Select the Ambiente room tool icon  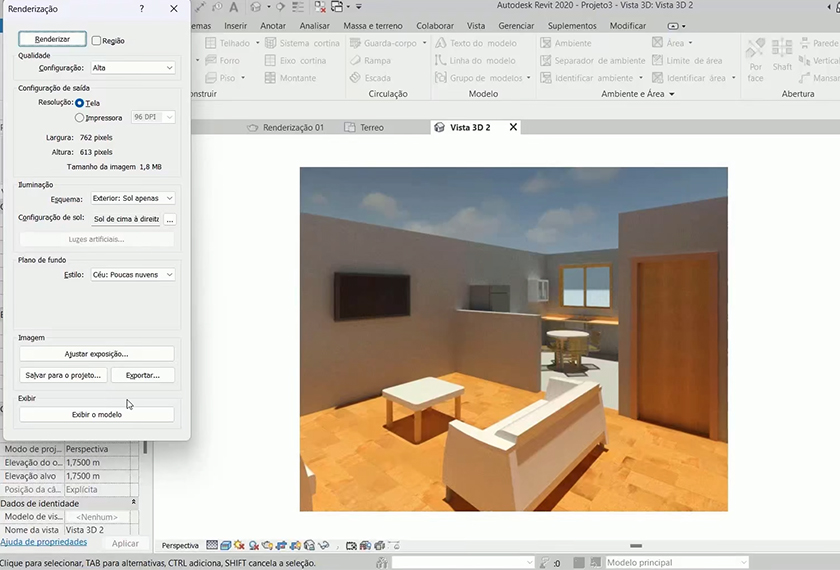pos(546,44)
